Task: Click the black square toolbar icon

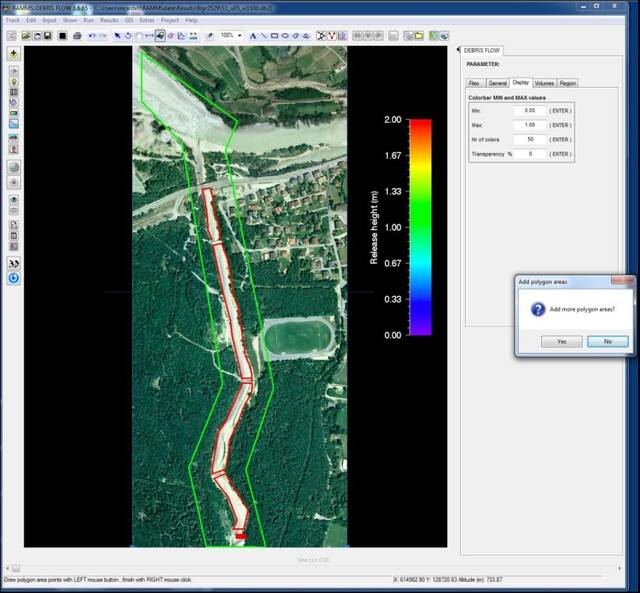Action: [62, 36]
